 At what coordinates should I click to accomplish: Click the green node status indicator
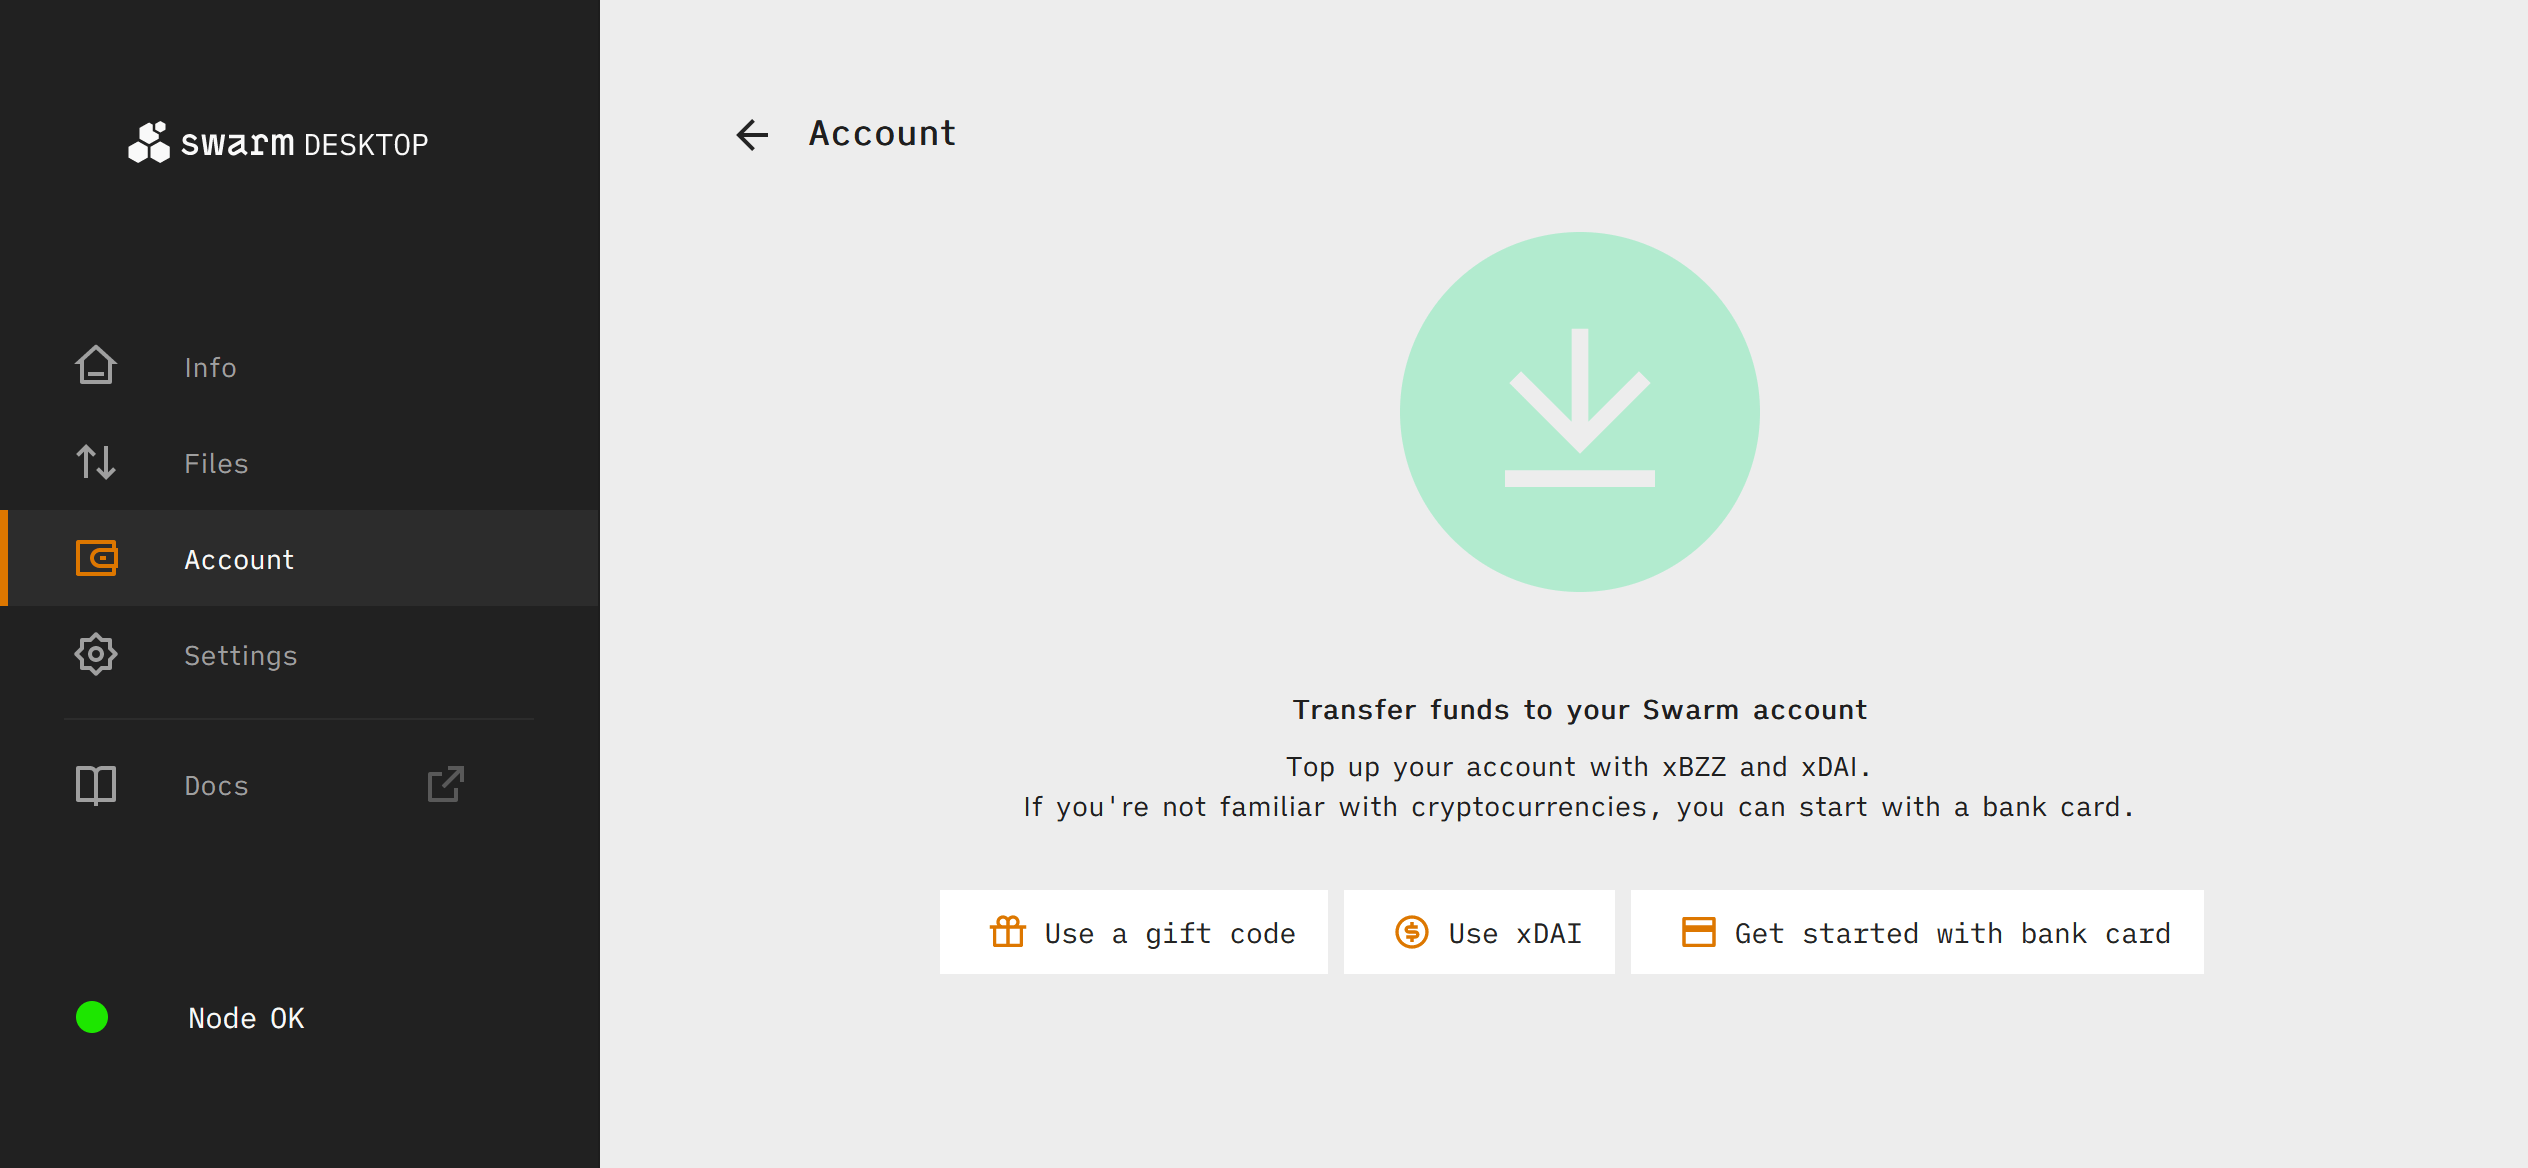click(x=92, y=1017)
